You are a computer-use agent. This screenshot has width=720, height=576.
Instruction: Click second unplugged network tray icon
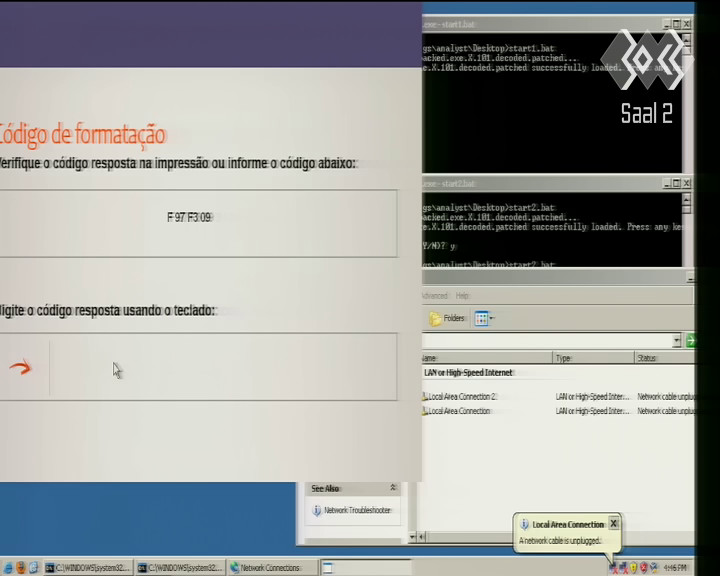(x=623, y=568)
